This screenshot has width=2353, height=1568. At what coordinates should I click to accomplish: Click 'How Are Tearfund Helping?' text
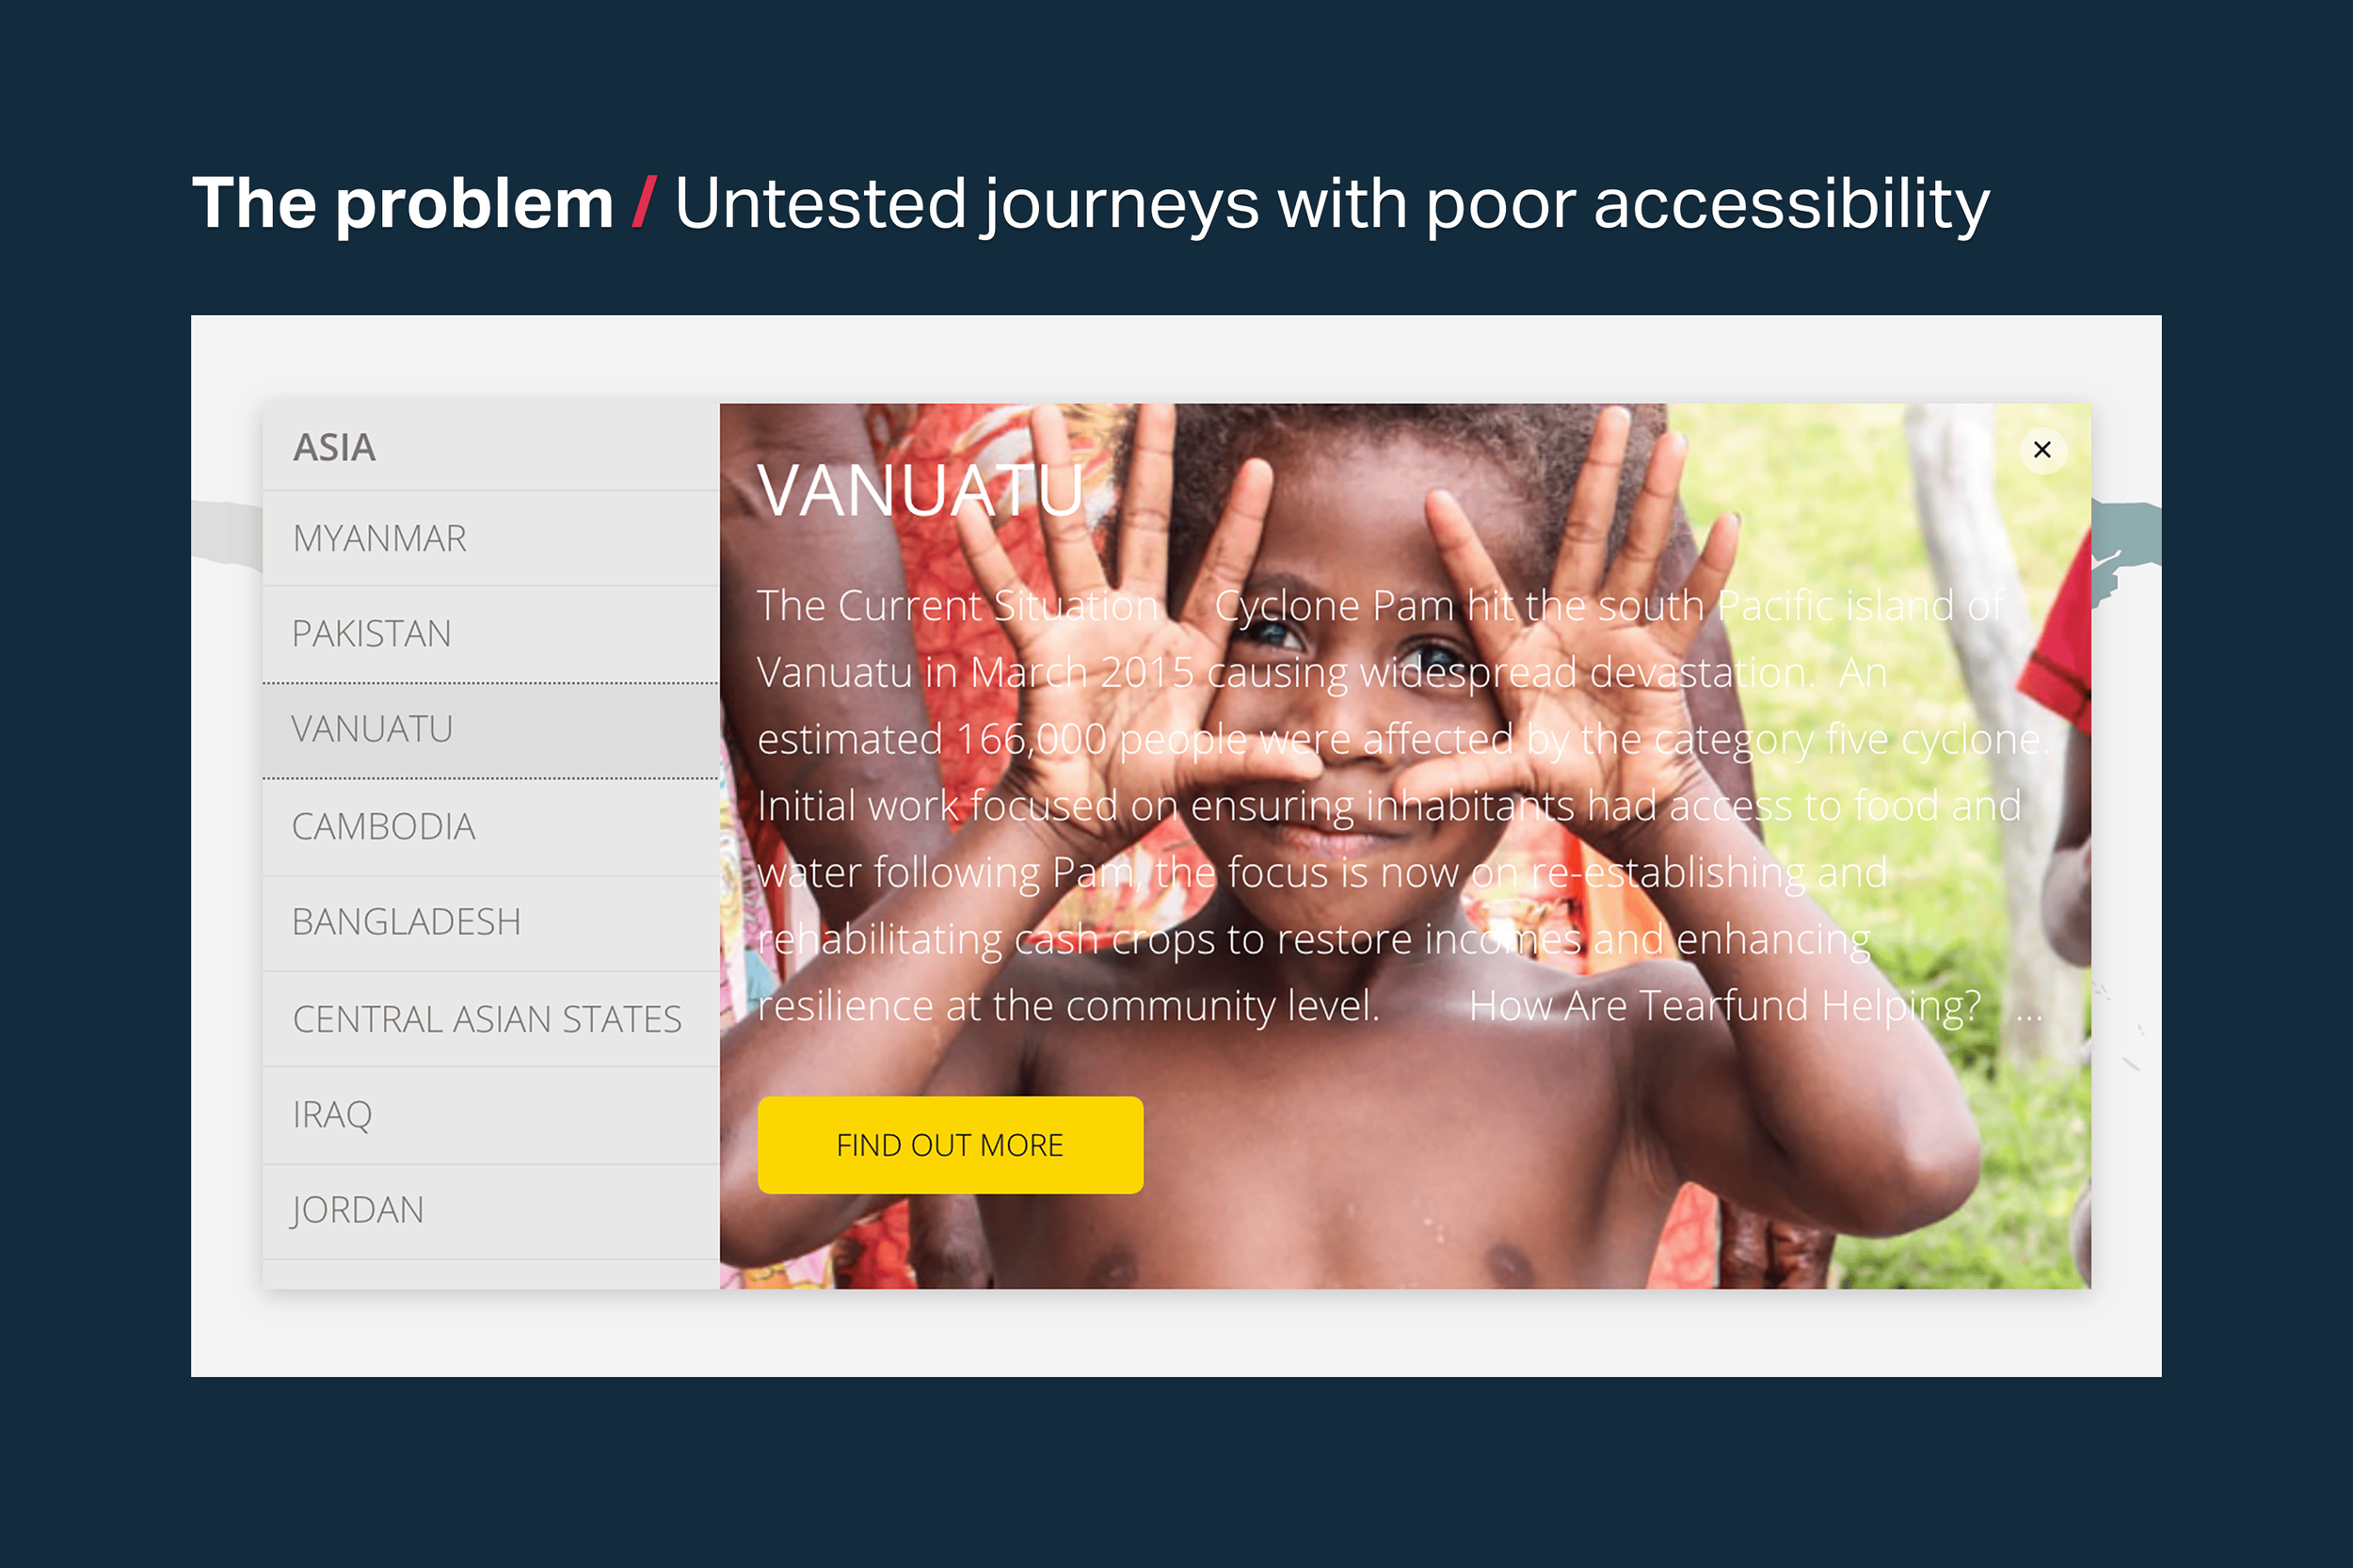click(1724, 1006)
